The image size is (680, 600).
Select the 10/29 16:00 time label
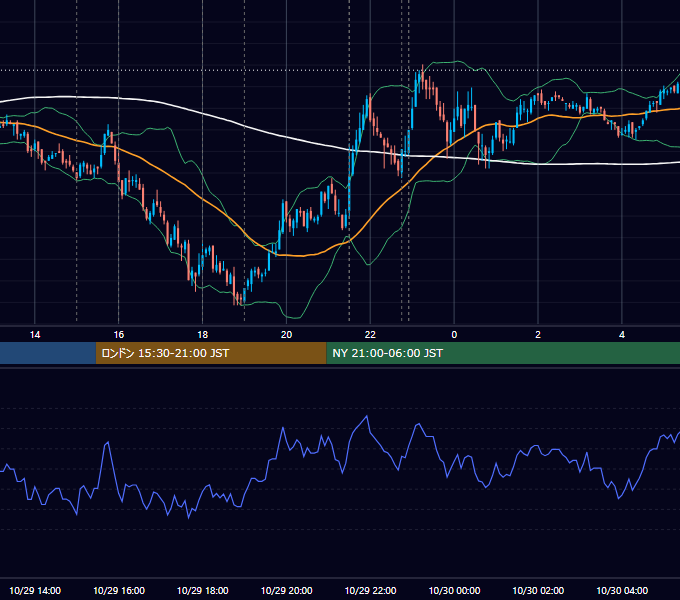coord(119,590)
